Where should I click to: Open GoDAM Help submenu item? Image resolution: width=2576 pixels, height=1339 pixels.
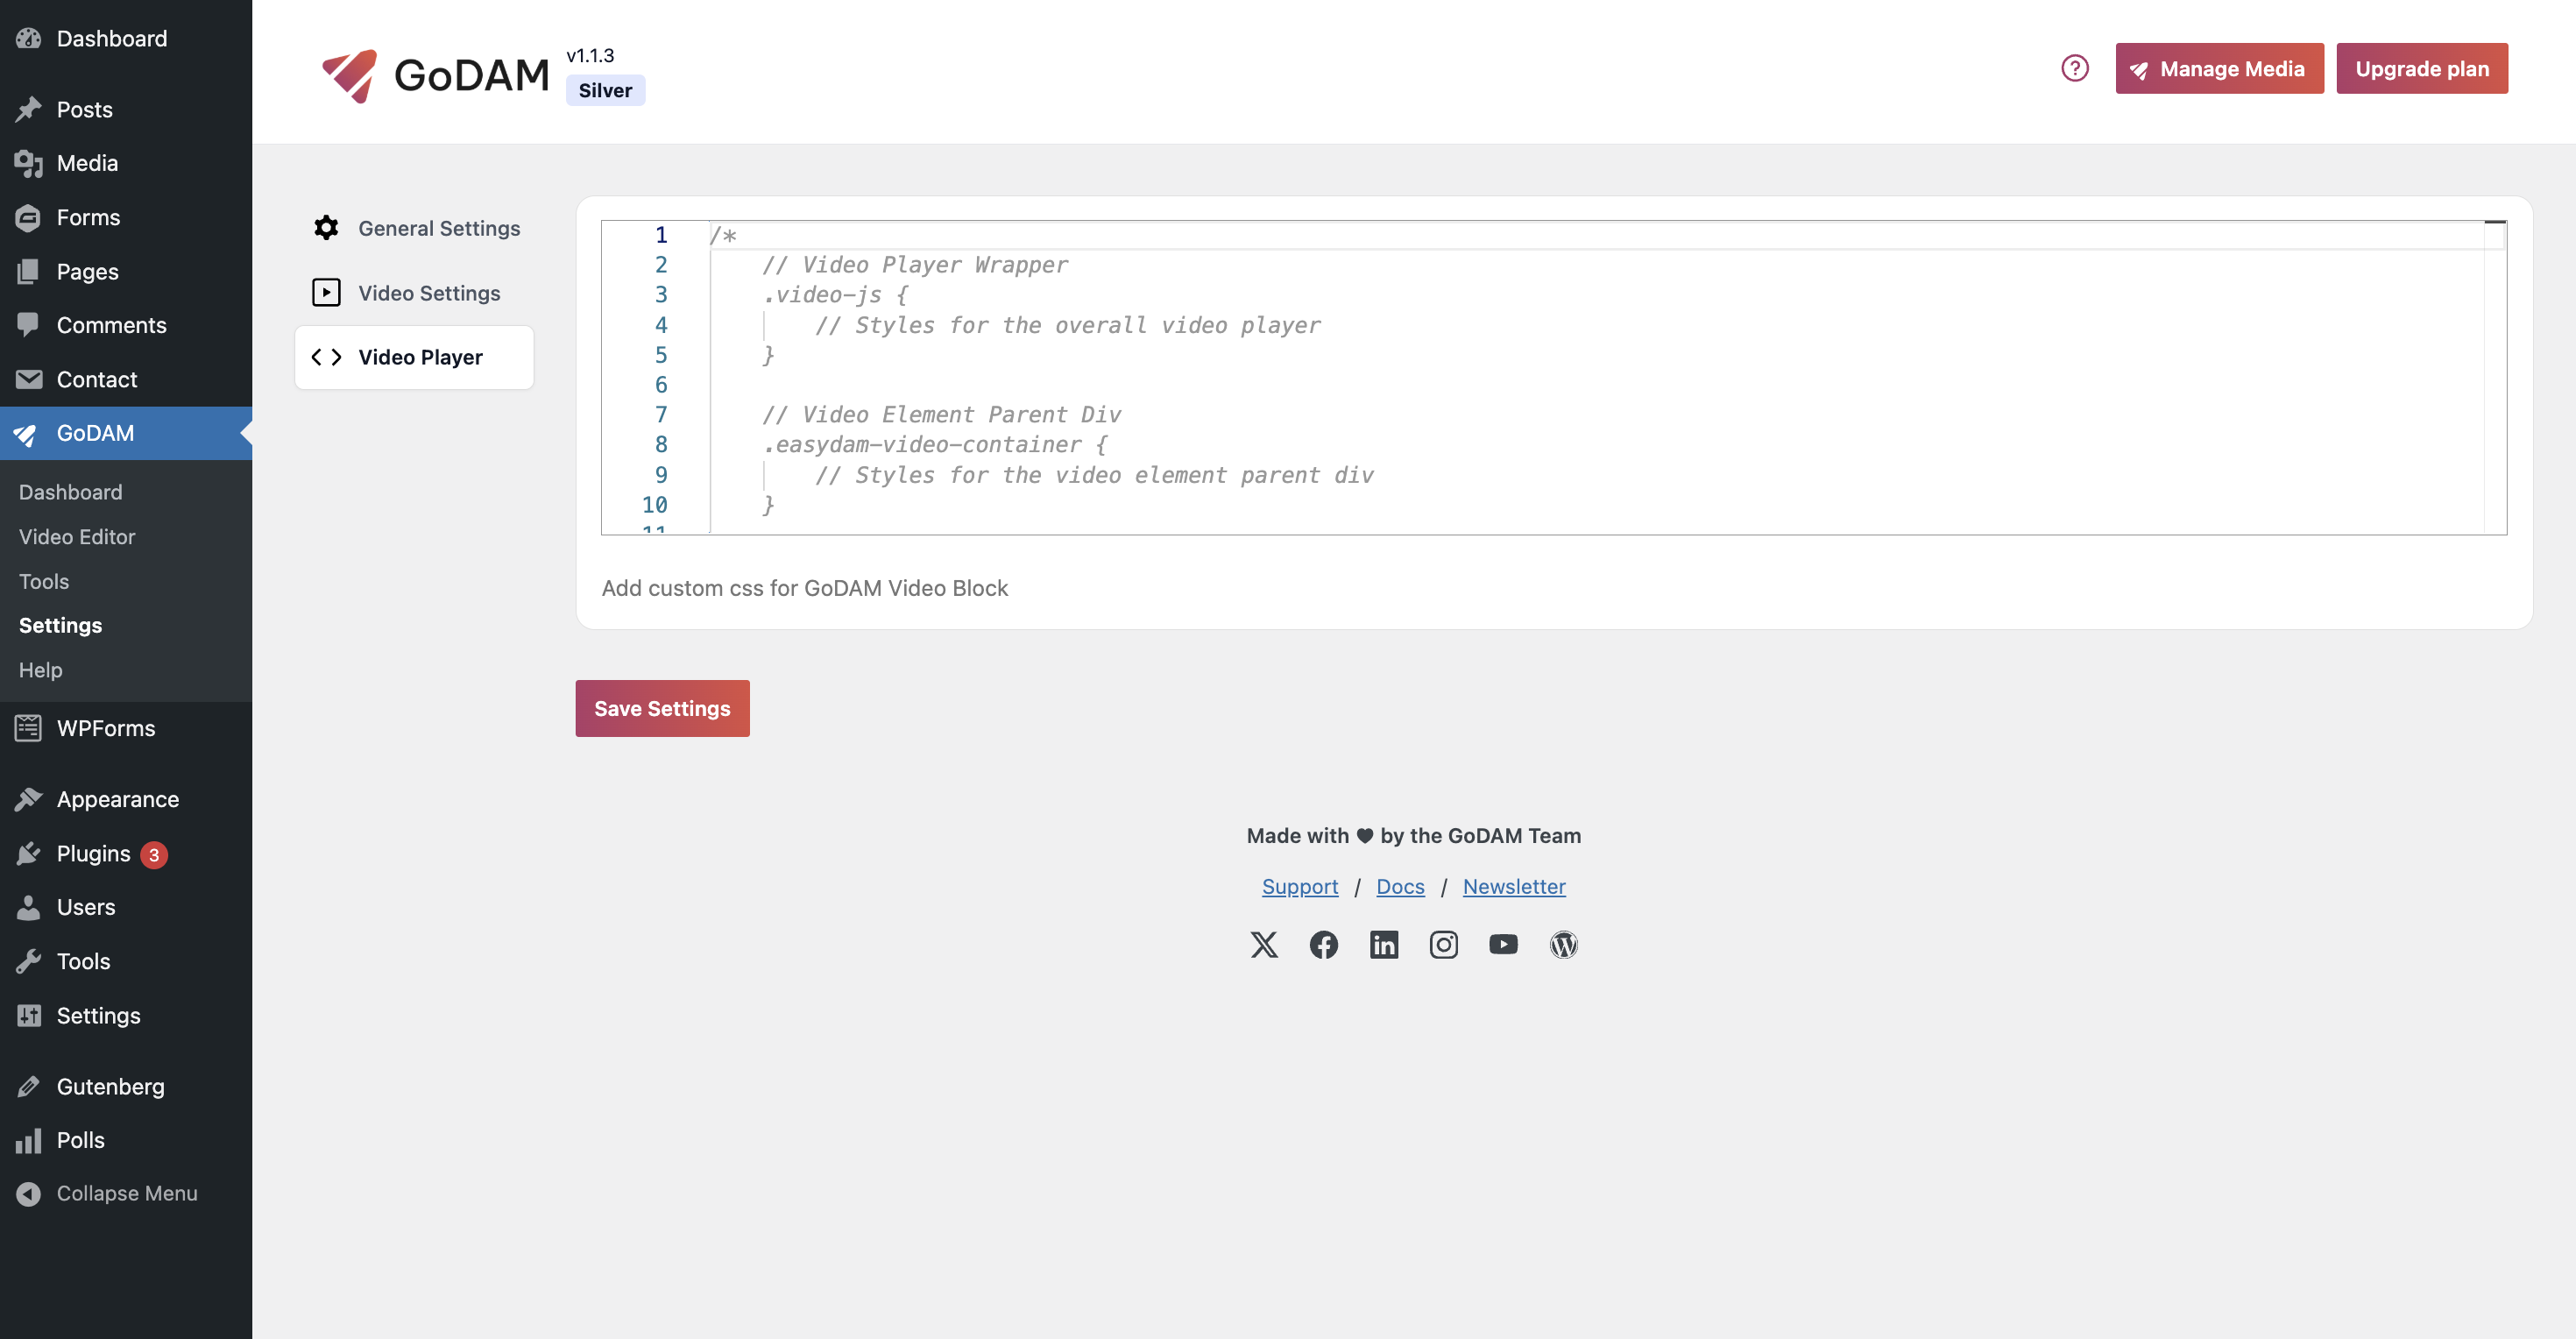click(40, 670)
